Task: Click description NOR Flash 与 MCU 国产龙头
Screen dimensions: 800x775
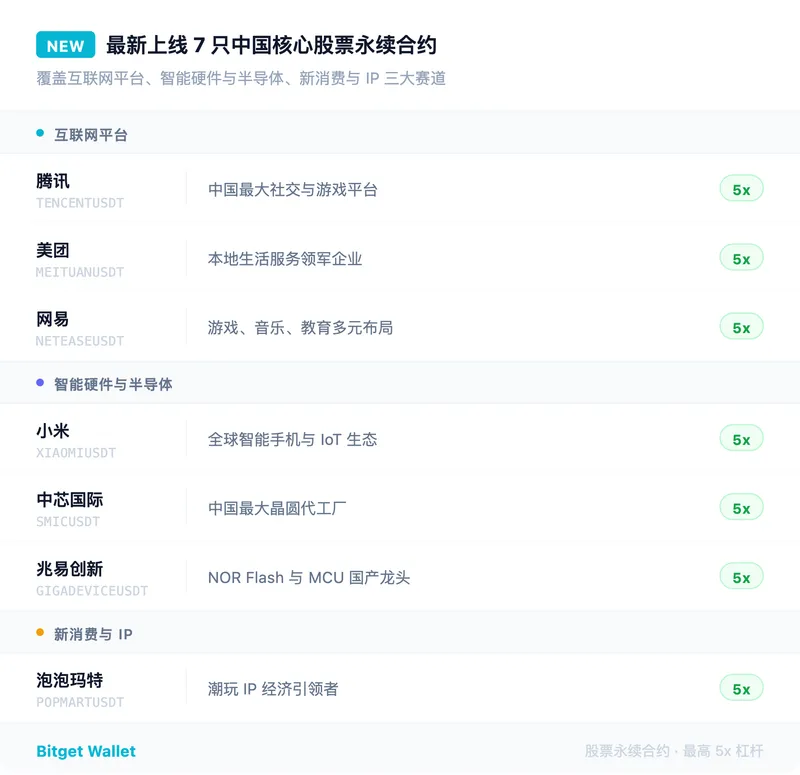Action: (x=309, y=578)
